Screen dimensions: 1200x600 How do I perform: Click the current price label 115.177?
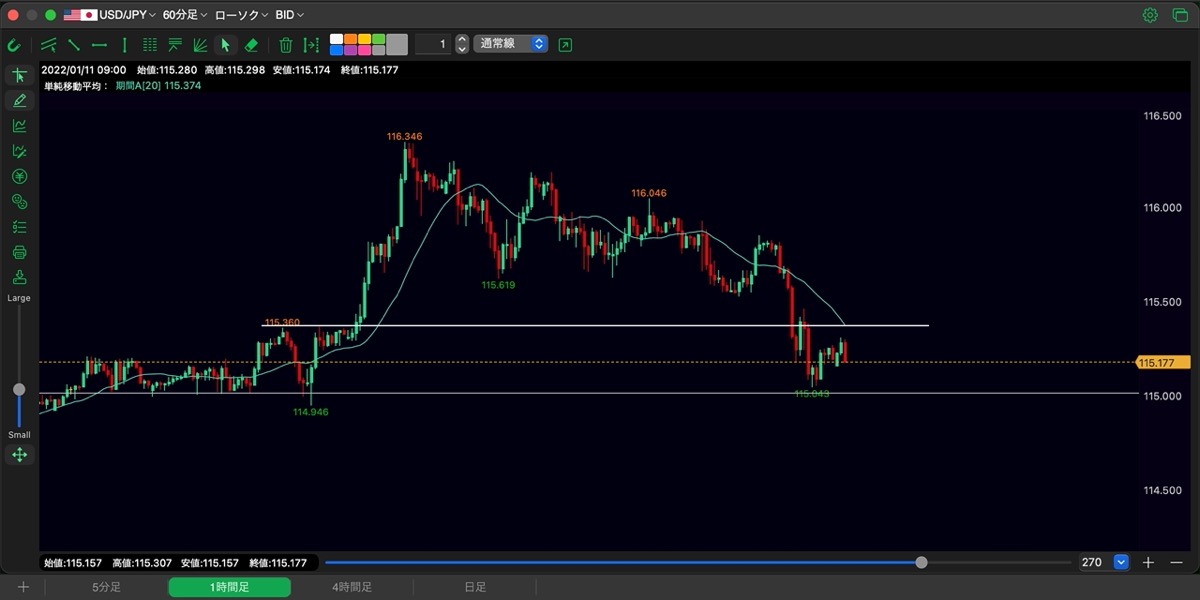point(1163,362)
